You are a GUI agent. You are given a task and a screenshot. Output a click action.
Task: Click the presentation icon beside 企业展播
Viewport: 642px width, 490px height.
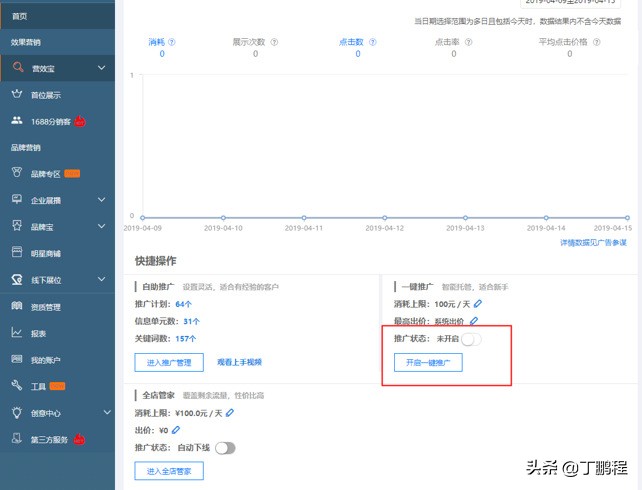[17, 199]
